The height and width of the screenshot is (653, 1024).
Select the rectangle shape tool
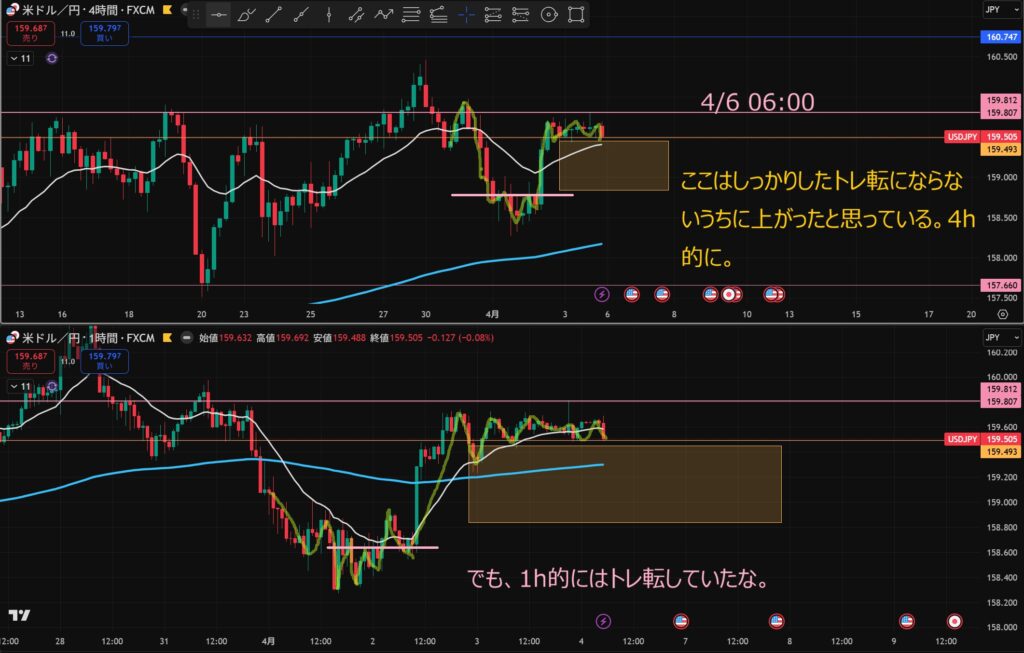575,15
